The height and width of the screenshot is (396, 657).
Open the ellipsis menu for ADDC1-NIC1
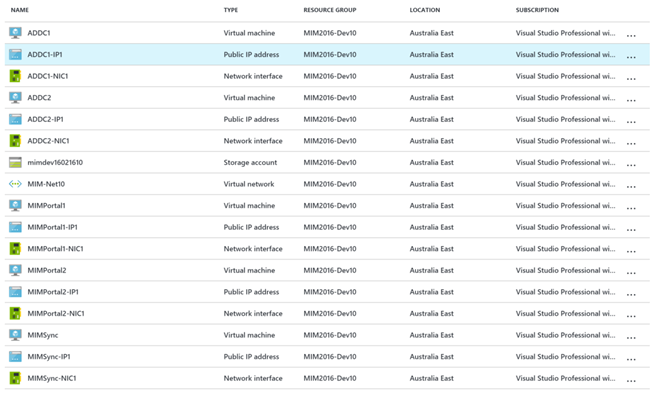tap(631, 79)
